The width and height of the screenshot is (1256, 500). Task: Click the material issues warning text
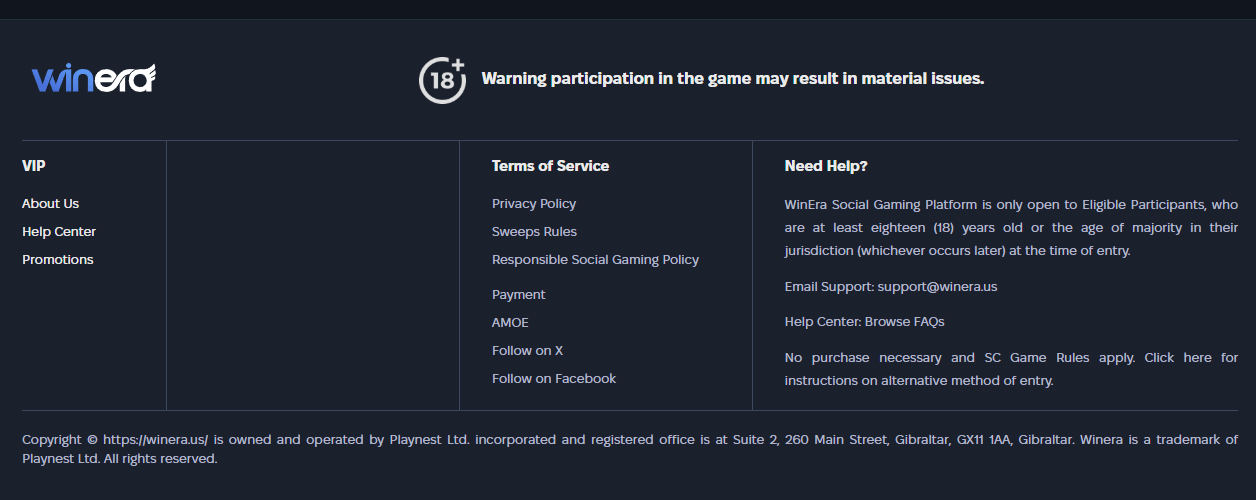[733, 79]
